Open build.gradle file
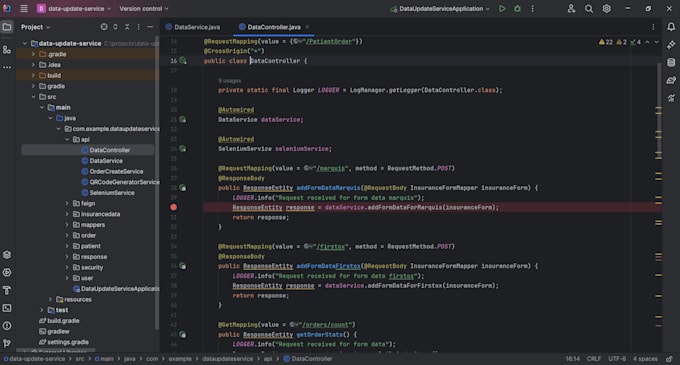Screen dimensions: 680x365 click(63, 321)
